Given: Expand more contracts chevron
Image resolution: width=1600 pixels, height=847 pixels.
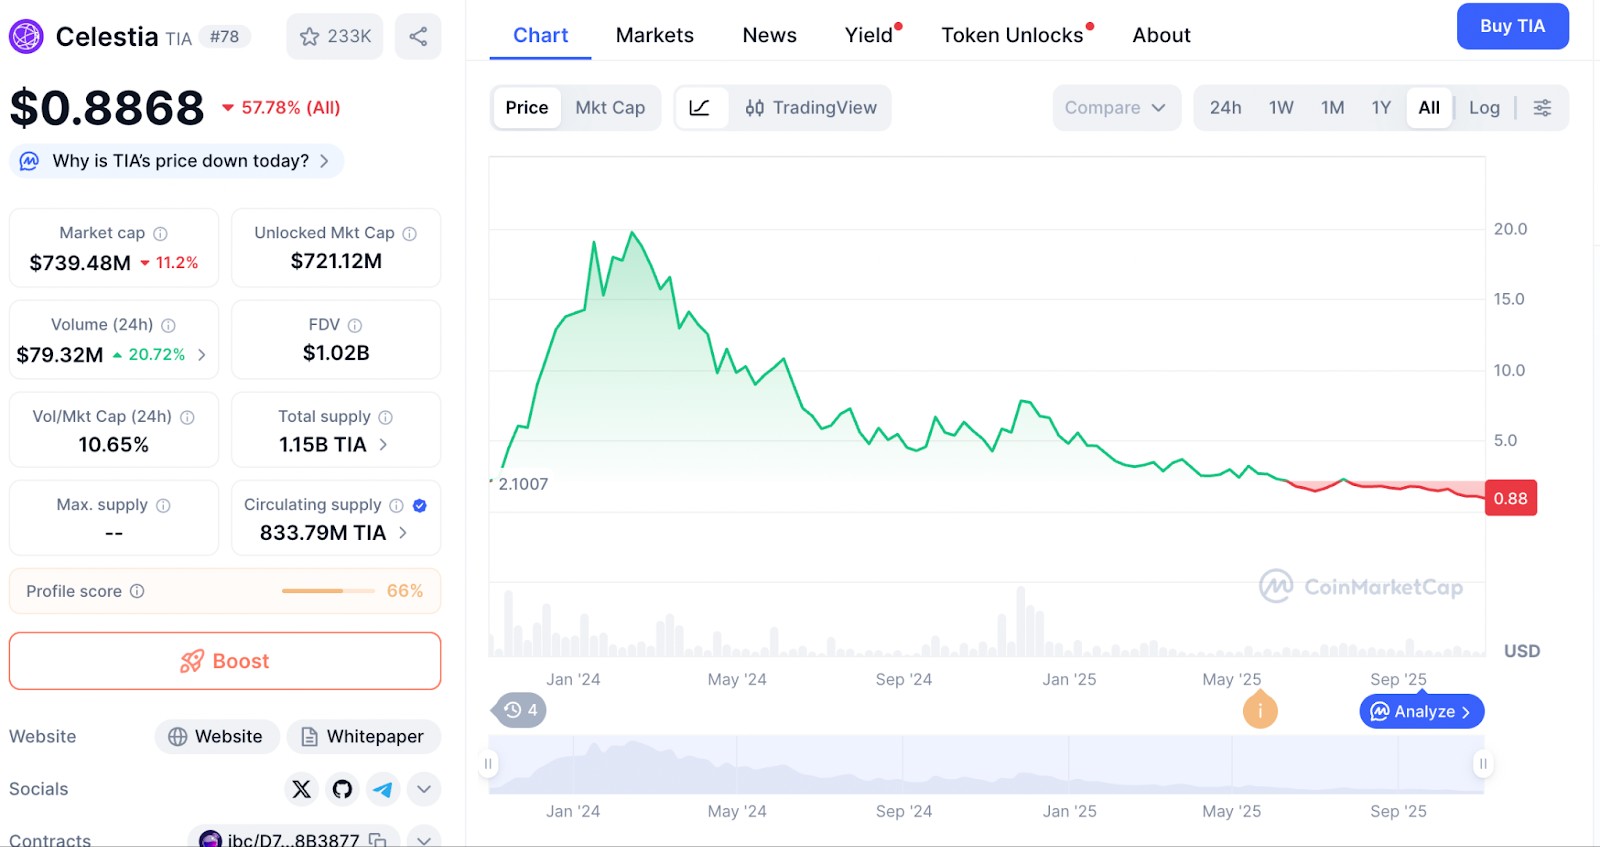Looking at the screenshot, I should [x=424, y=840].
